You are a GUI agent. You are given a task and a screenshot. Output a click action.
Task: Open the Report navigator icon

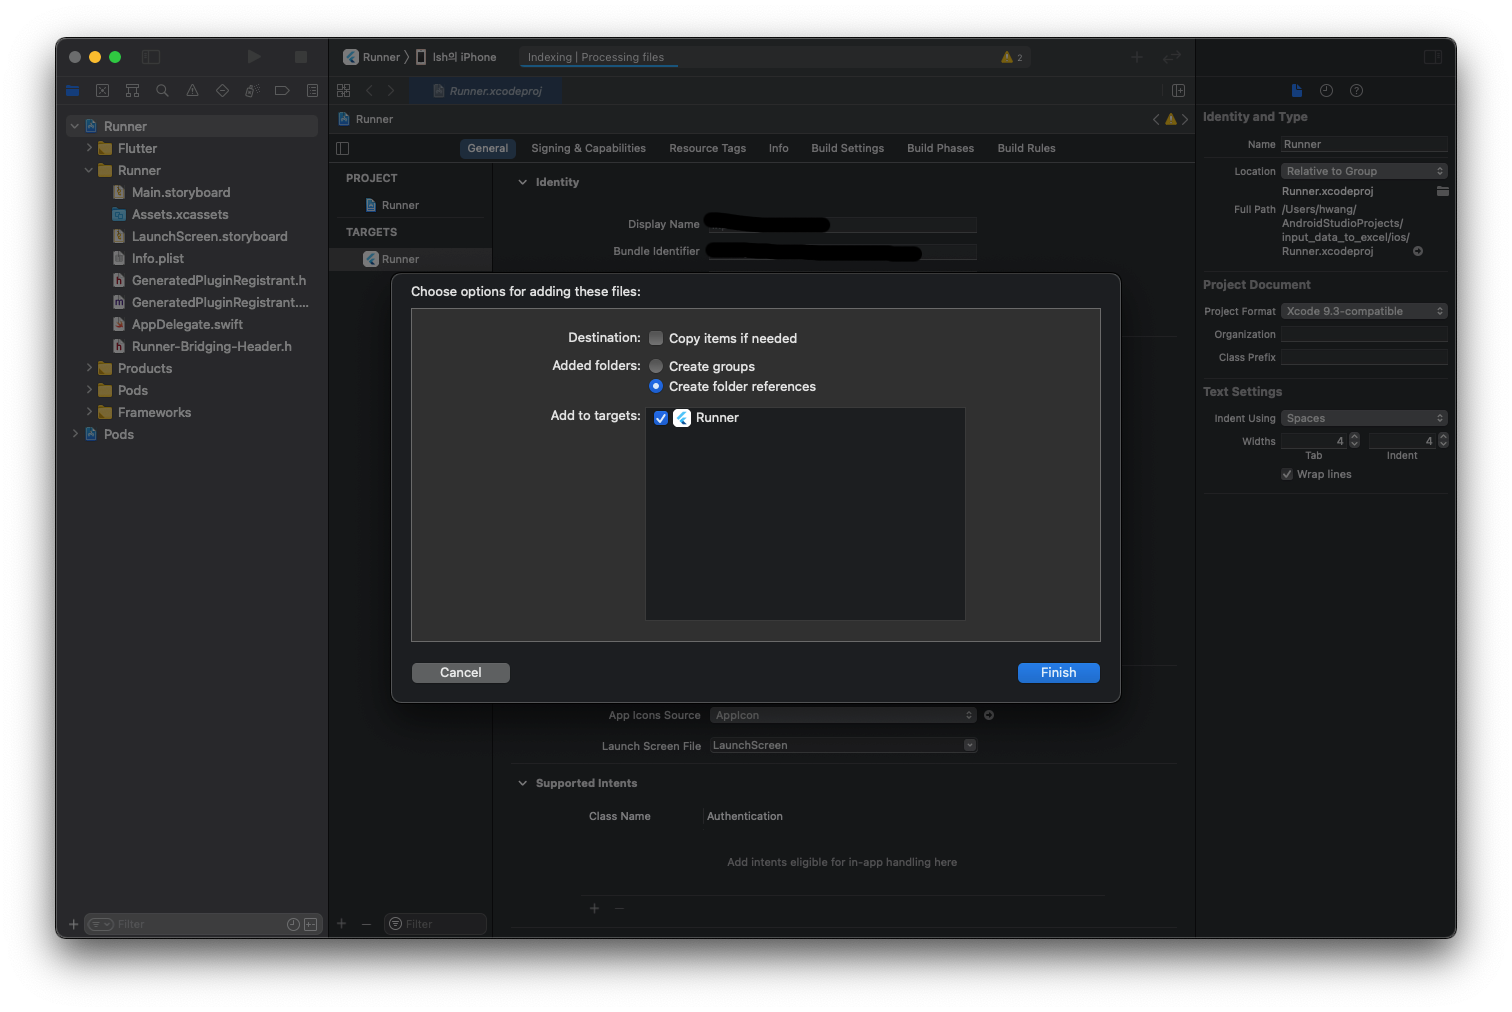point(312,91)
